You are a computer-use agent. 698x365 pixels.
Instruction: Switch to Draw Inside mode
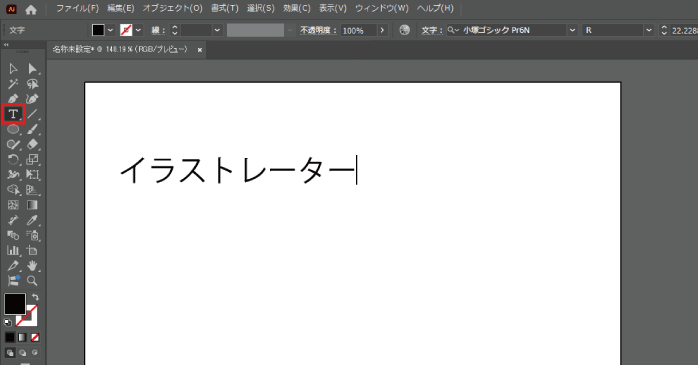(x=35, y=353)
